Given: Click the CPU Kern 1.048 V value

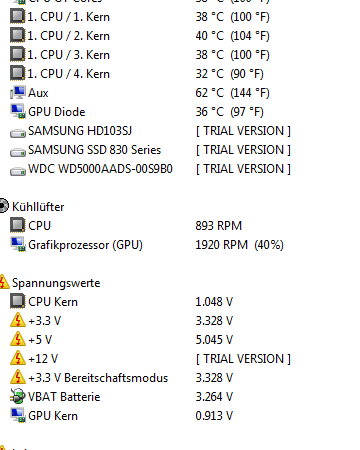Looking at the screenshot, I should pos(214,301).
